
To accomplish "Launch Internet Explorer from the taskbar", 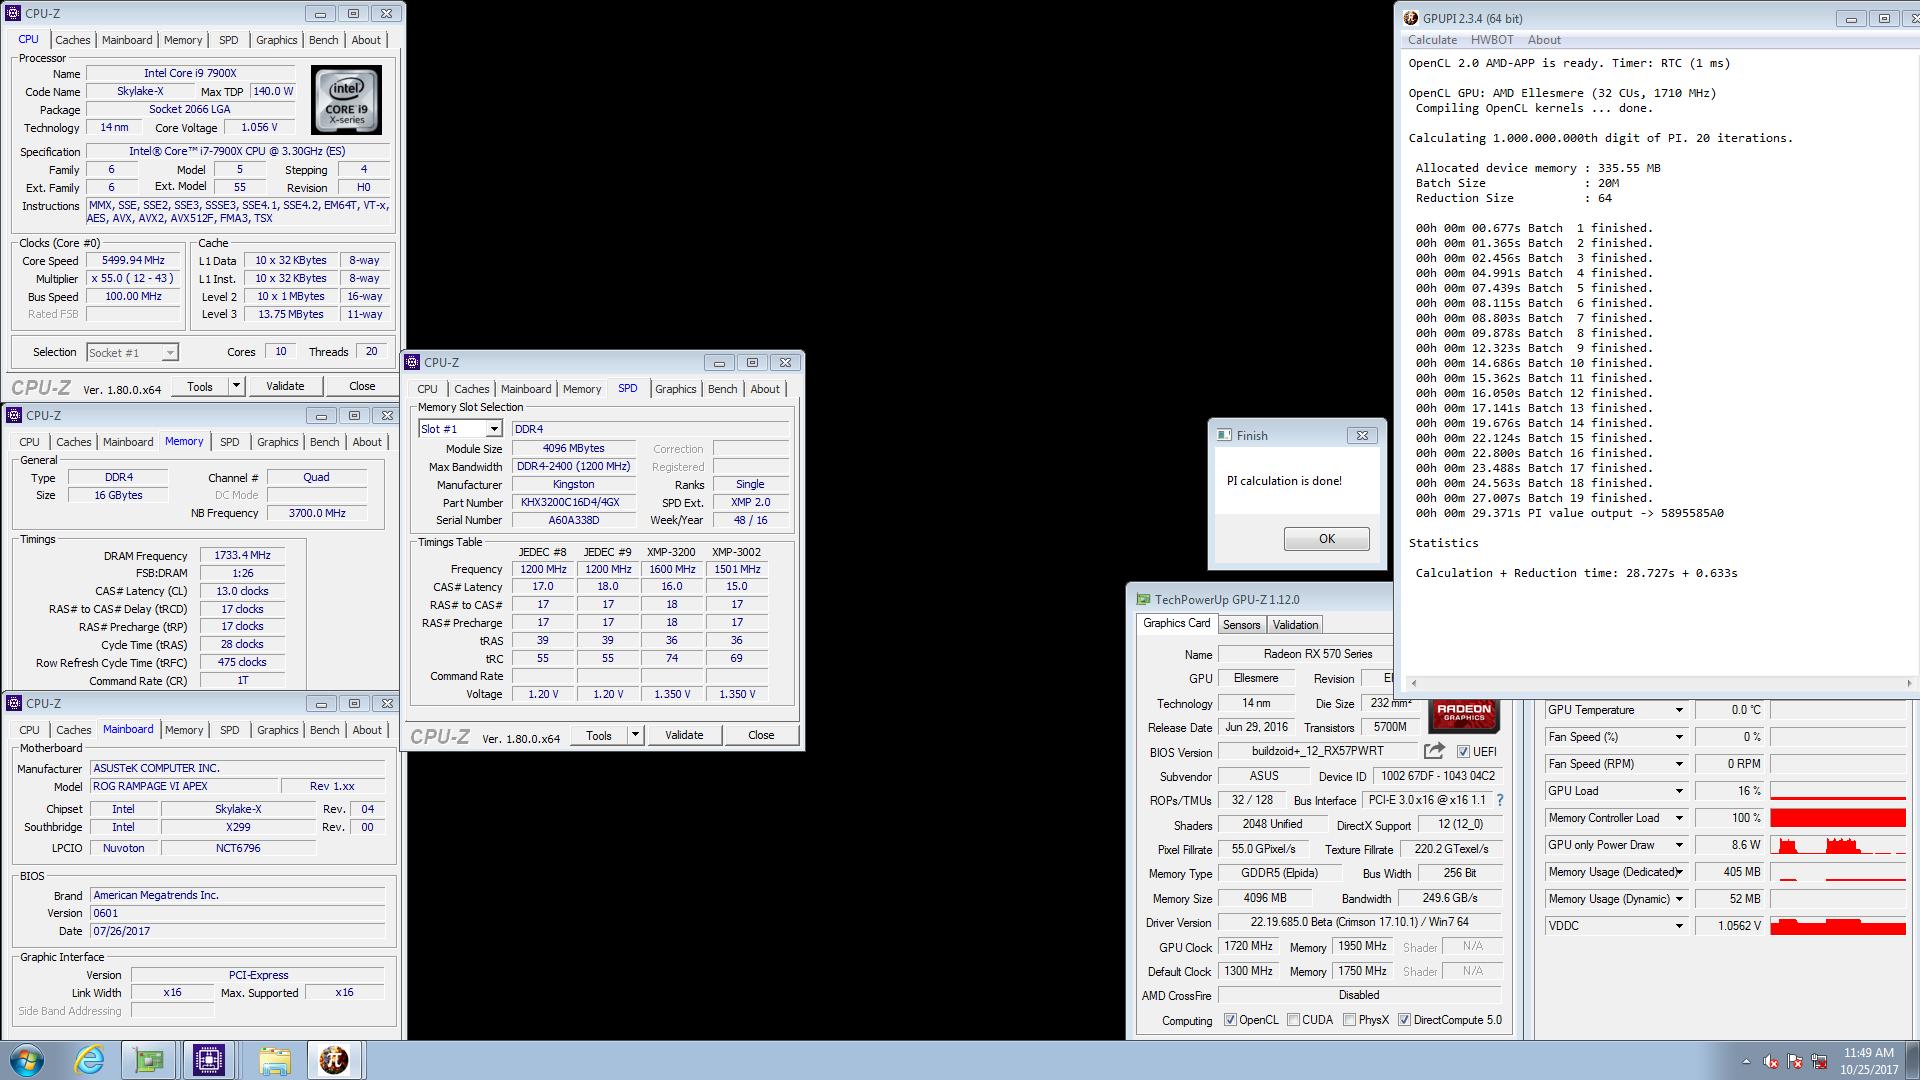I will (x=89, y=1060).
